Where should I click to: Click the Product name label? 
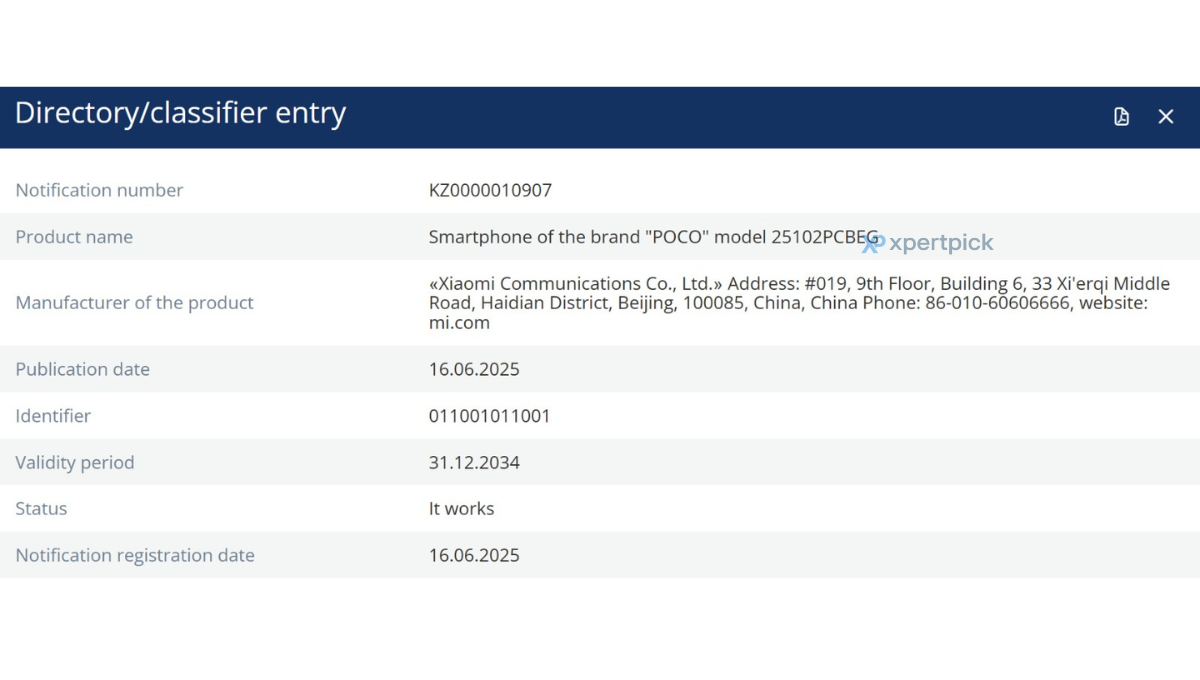pyautogui.click(x=74, y=237)
